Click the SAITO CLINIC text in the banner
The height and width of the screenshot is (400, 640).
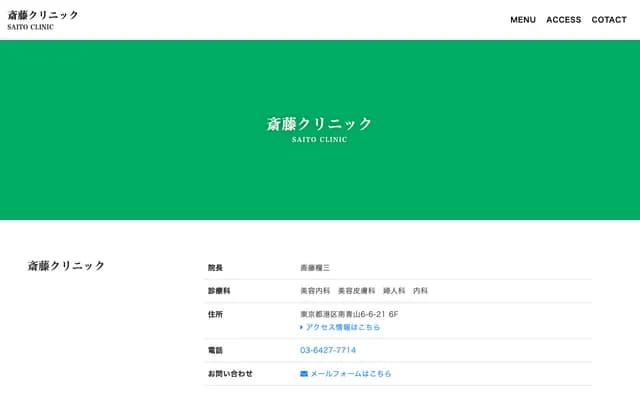(319, 140)
